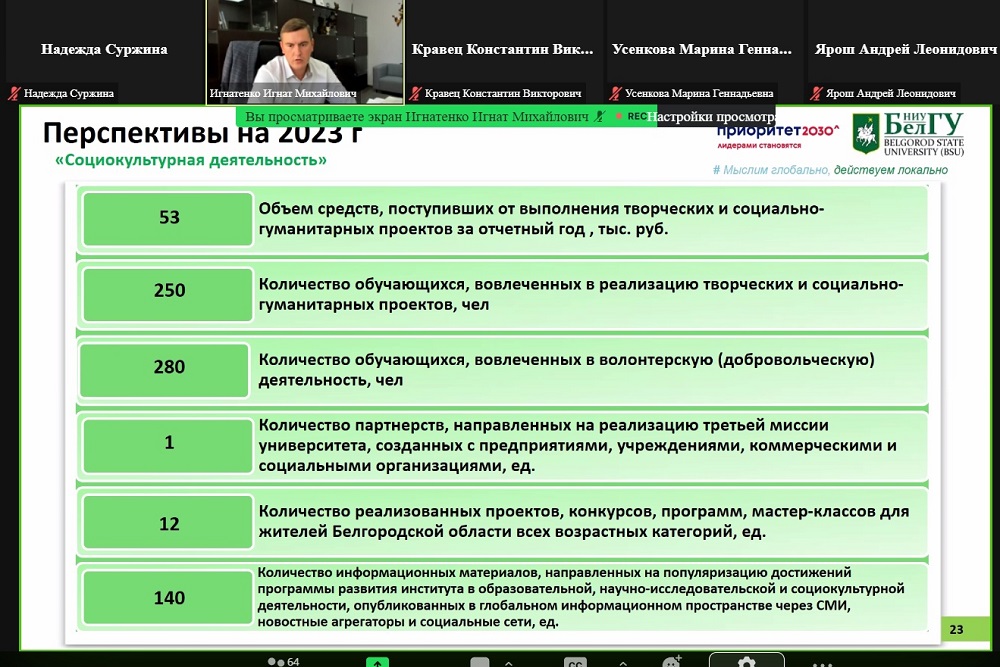The height and width of the screenshot is (667, 1000).
Task: Click the green box with value 140
Action: pyautogui.click(x=168, y=597)
